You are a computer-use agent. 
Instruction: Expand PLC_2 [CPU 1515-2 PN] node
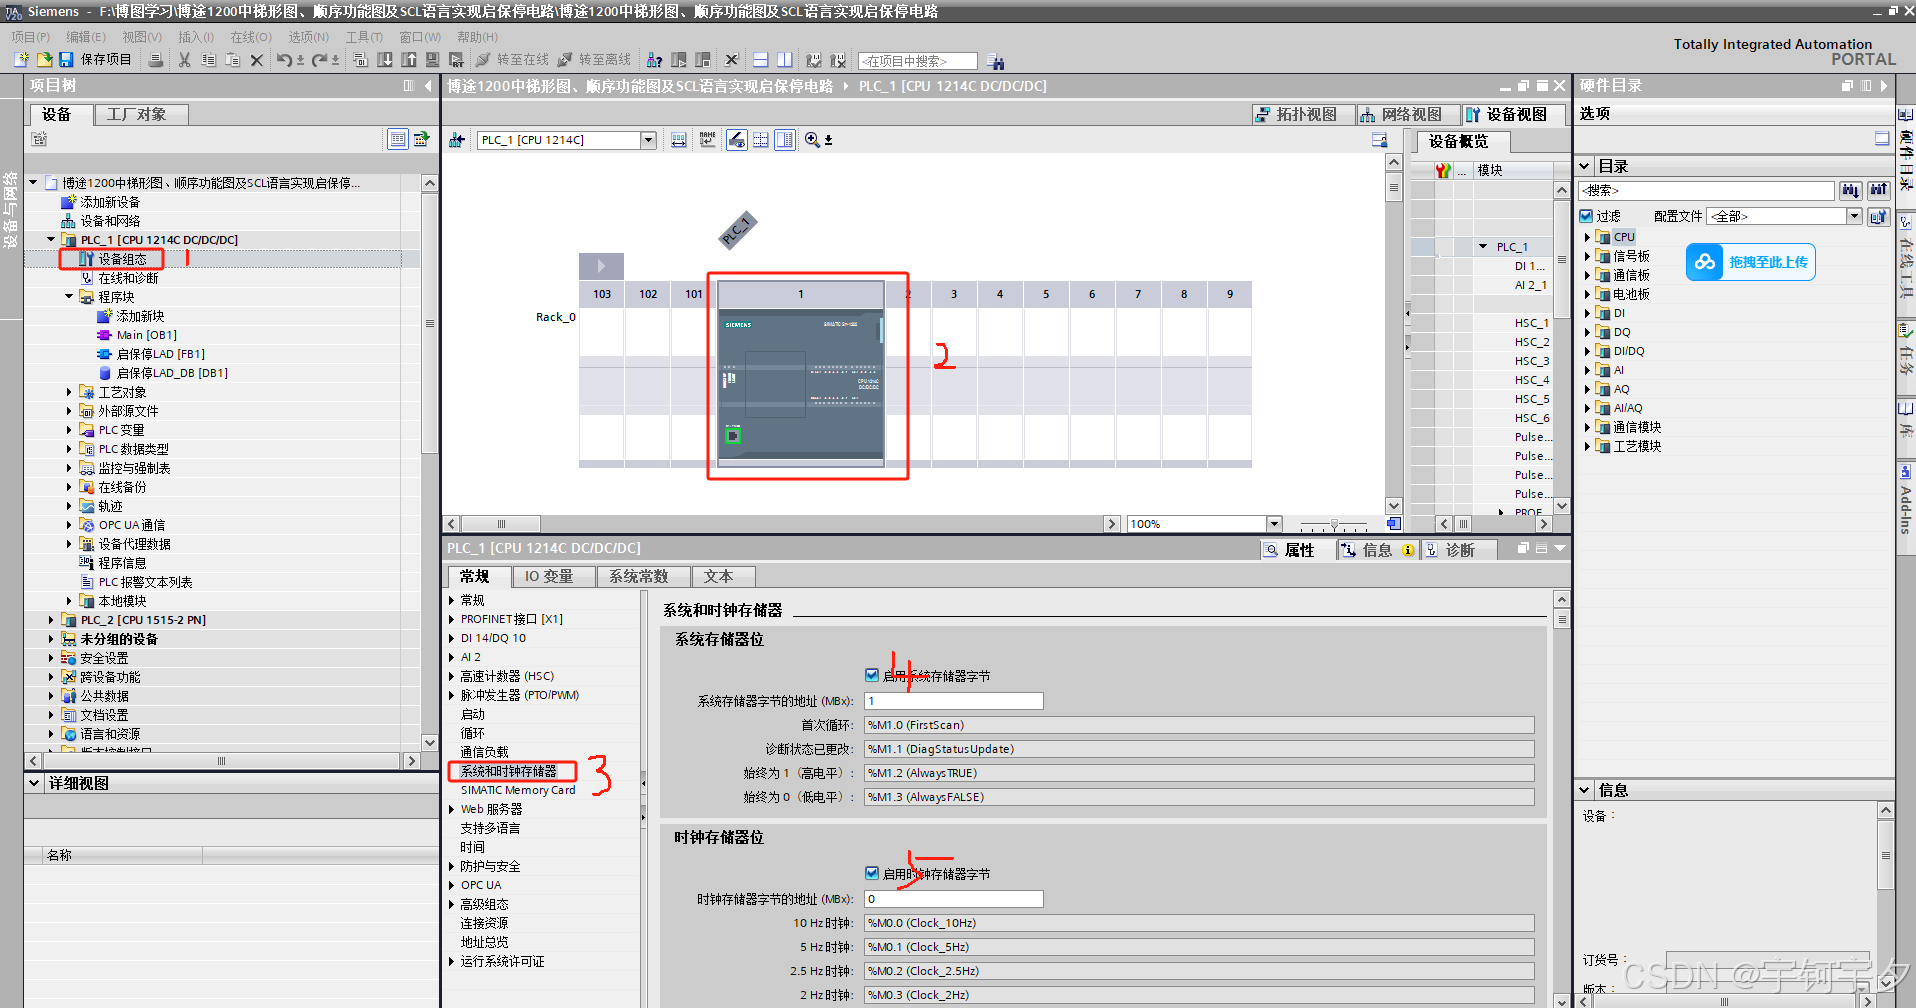(51, 620)
